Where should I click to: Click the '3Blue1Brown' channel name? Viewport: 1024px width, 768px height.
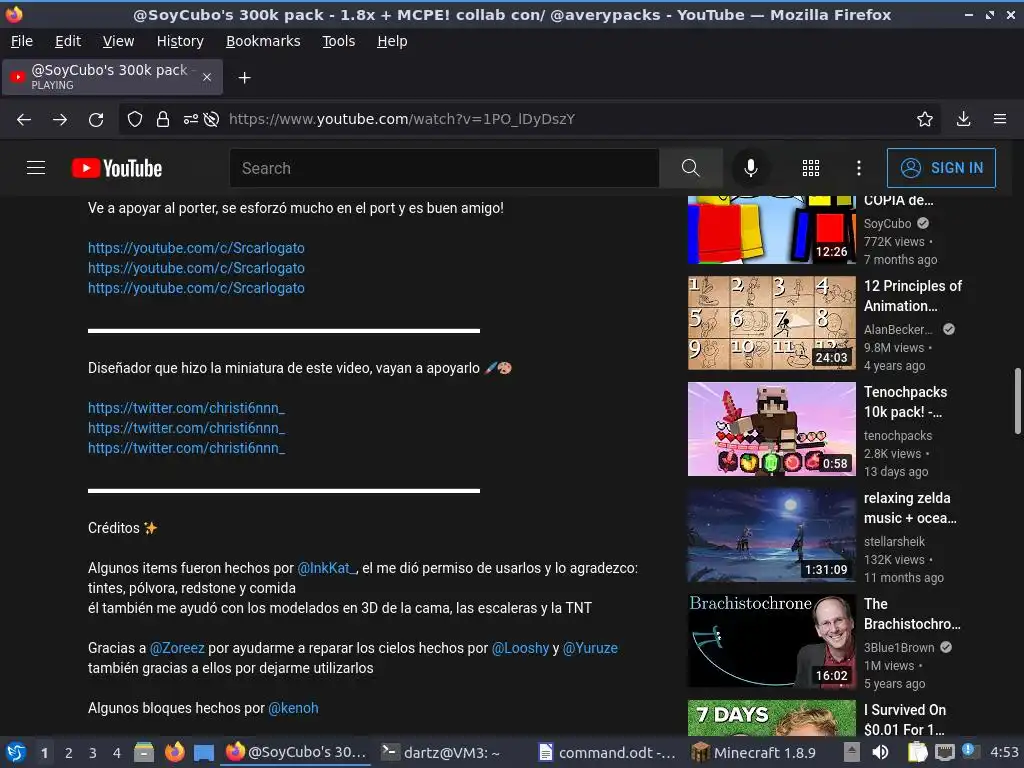(899, 648)
